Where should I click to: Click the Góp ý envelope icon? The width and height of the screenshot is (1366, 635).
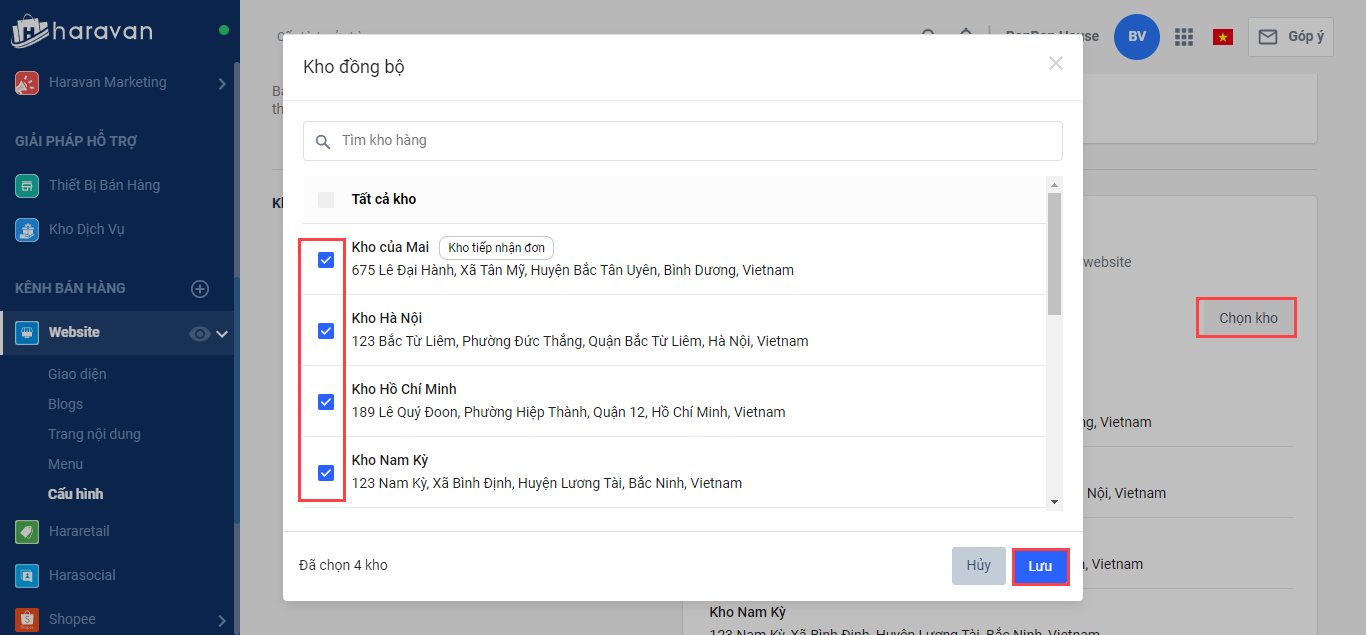(1268, 37)
